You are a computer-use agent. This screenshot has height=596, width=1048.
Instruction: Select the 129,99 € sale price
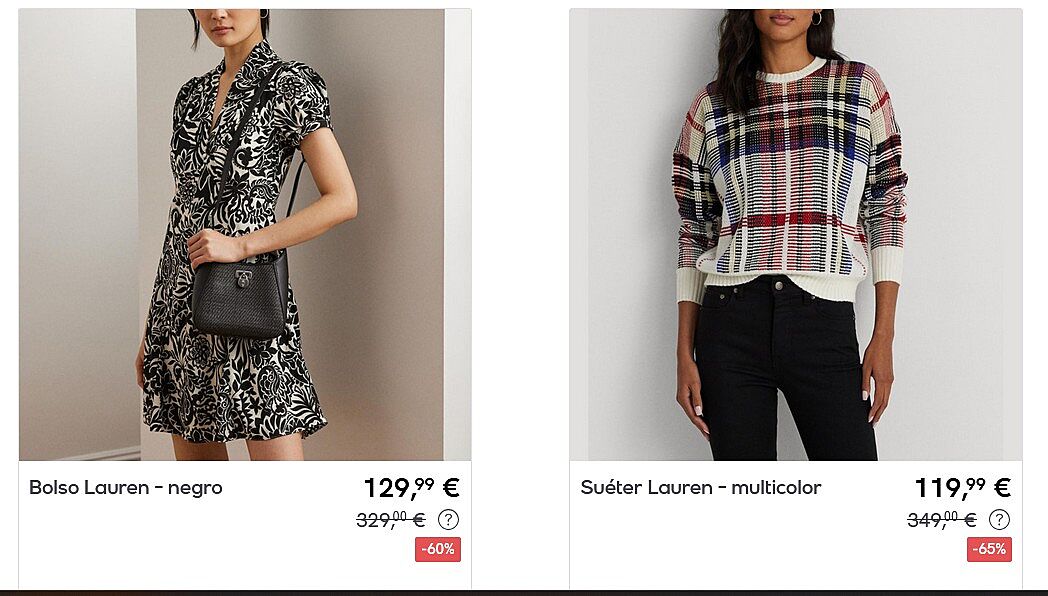coord(412,488)
